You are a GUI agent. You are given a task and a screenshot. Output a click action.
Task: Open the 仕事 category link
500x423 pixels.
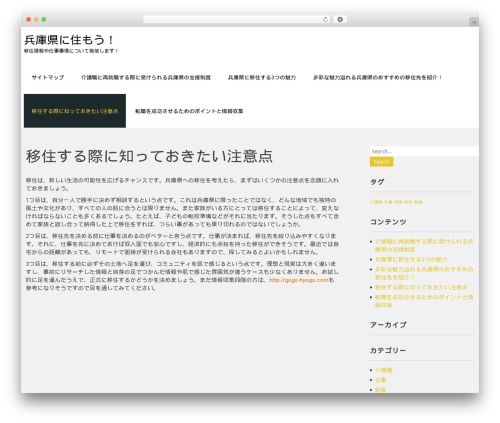click(x=380, y=380)
